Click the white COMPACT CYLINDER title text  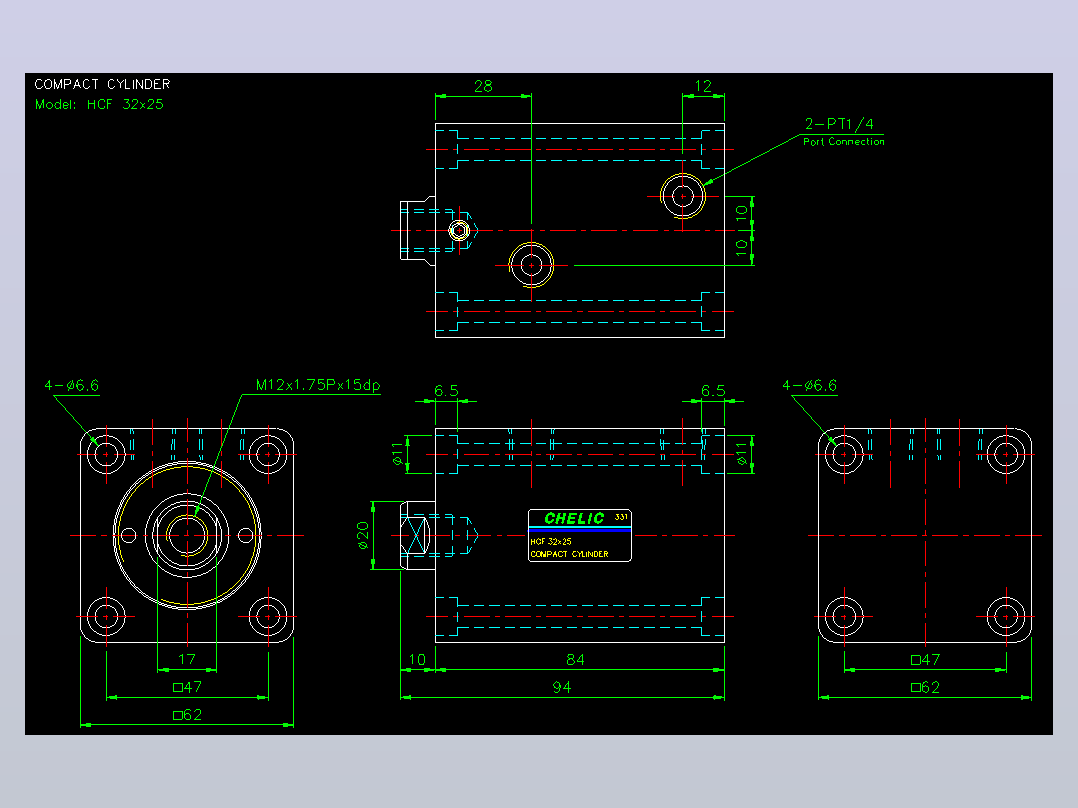tap(102, 84)
